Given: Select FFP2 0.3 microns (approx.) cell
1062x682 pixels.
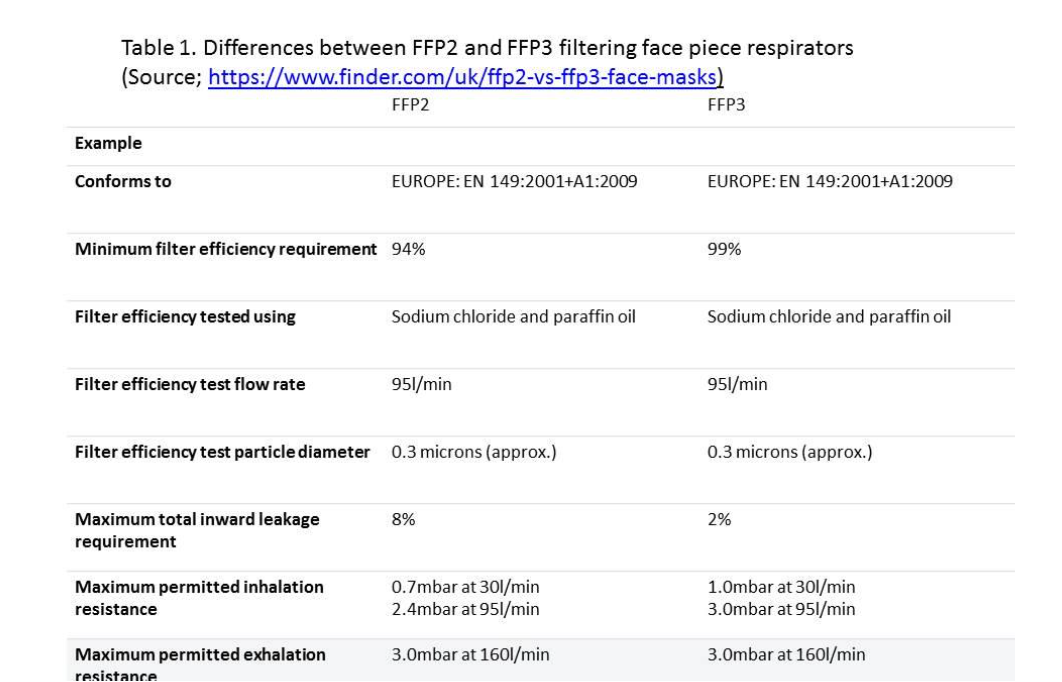Looking at the screenshot, I should click(474, 452).
